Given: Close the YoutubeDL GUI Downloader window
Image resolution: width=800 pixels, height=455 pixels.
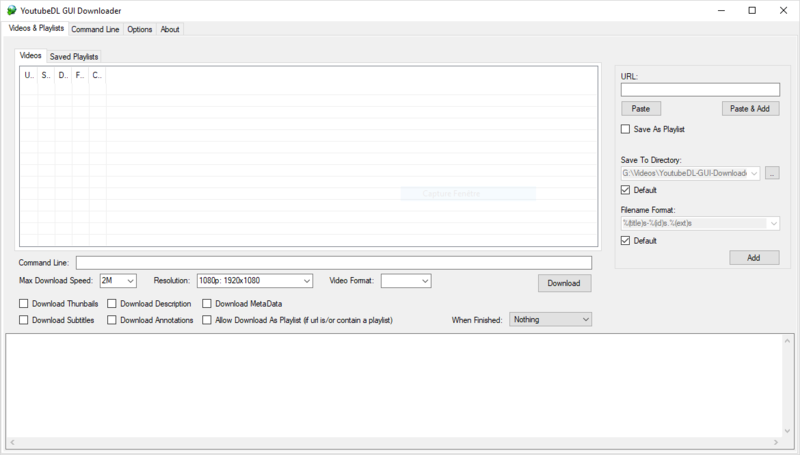Looking at the screenshot, I should point(784,10).
